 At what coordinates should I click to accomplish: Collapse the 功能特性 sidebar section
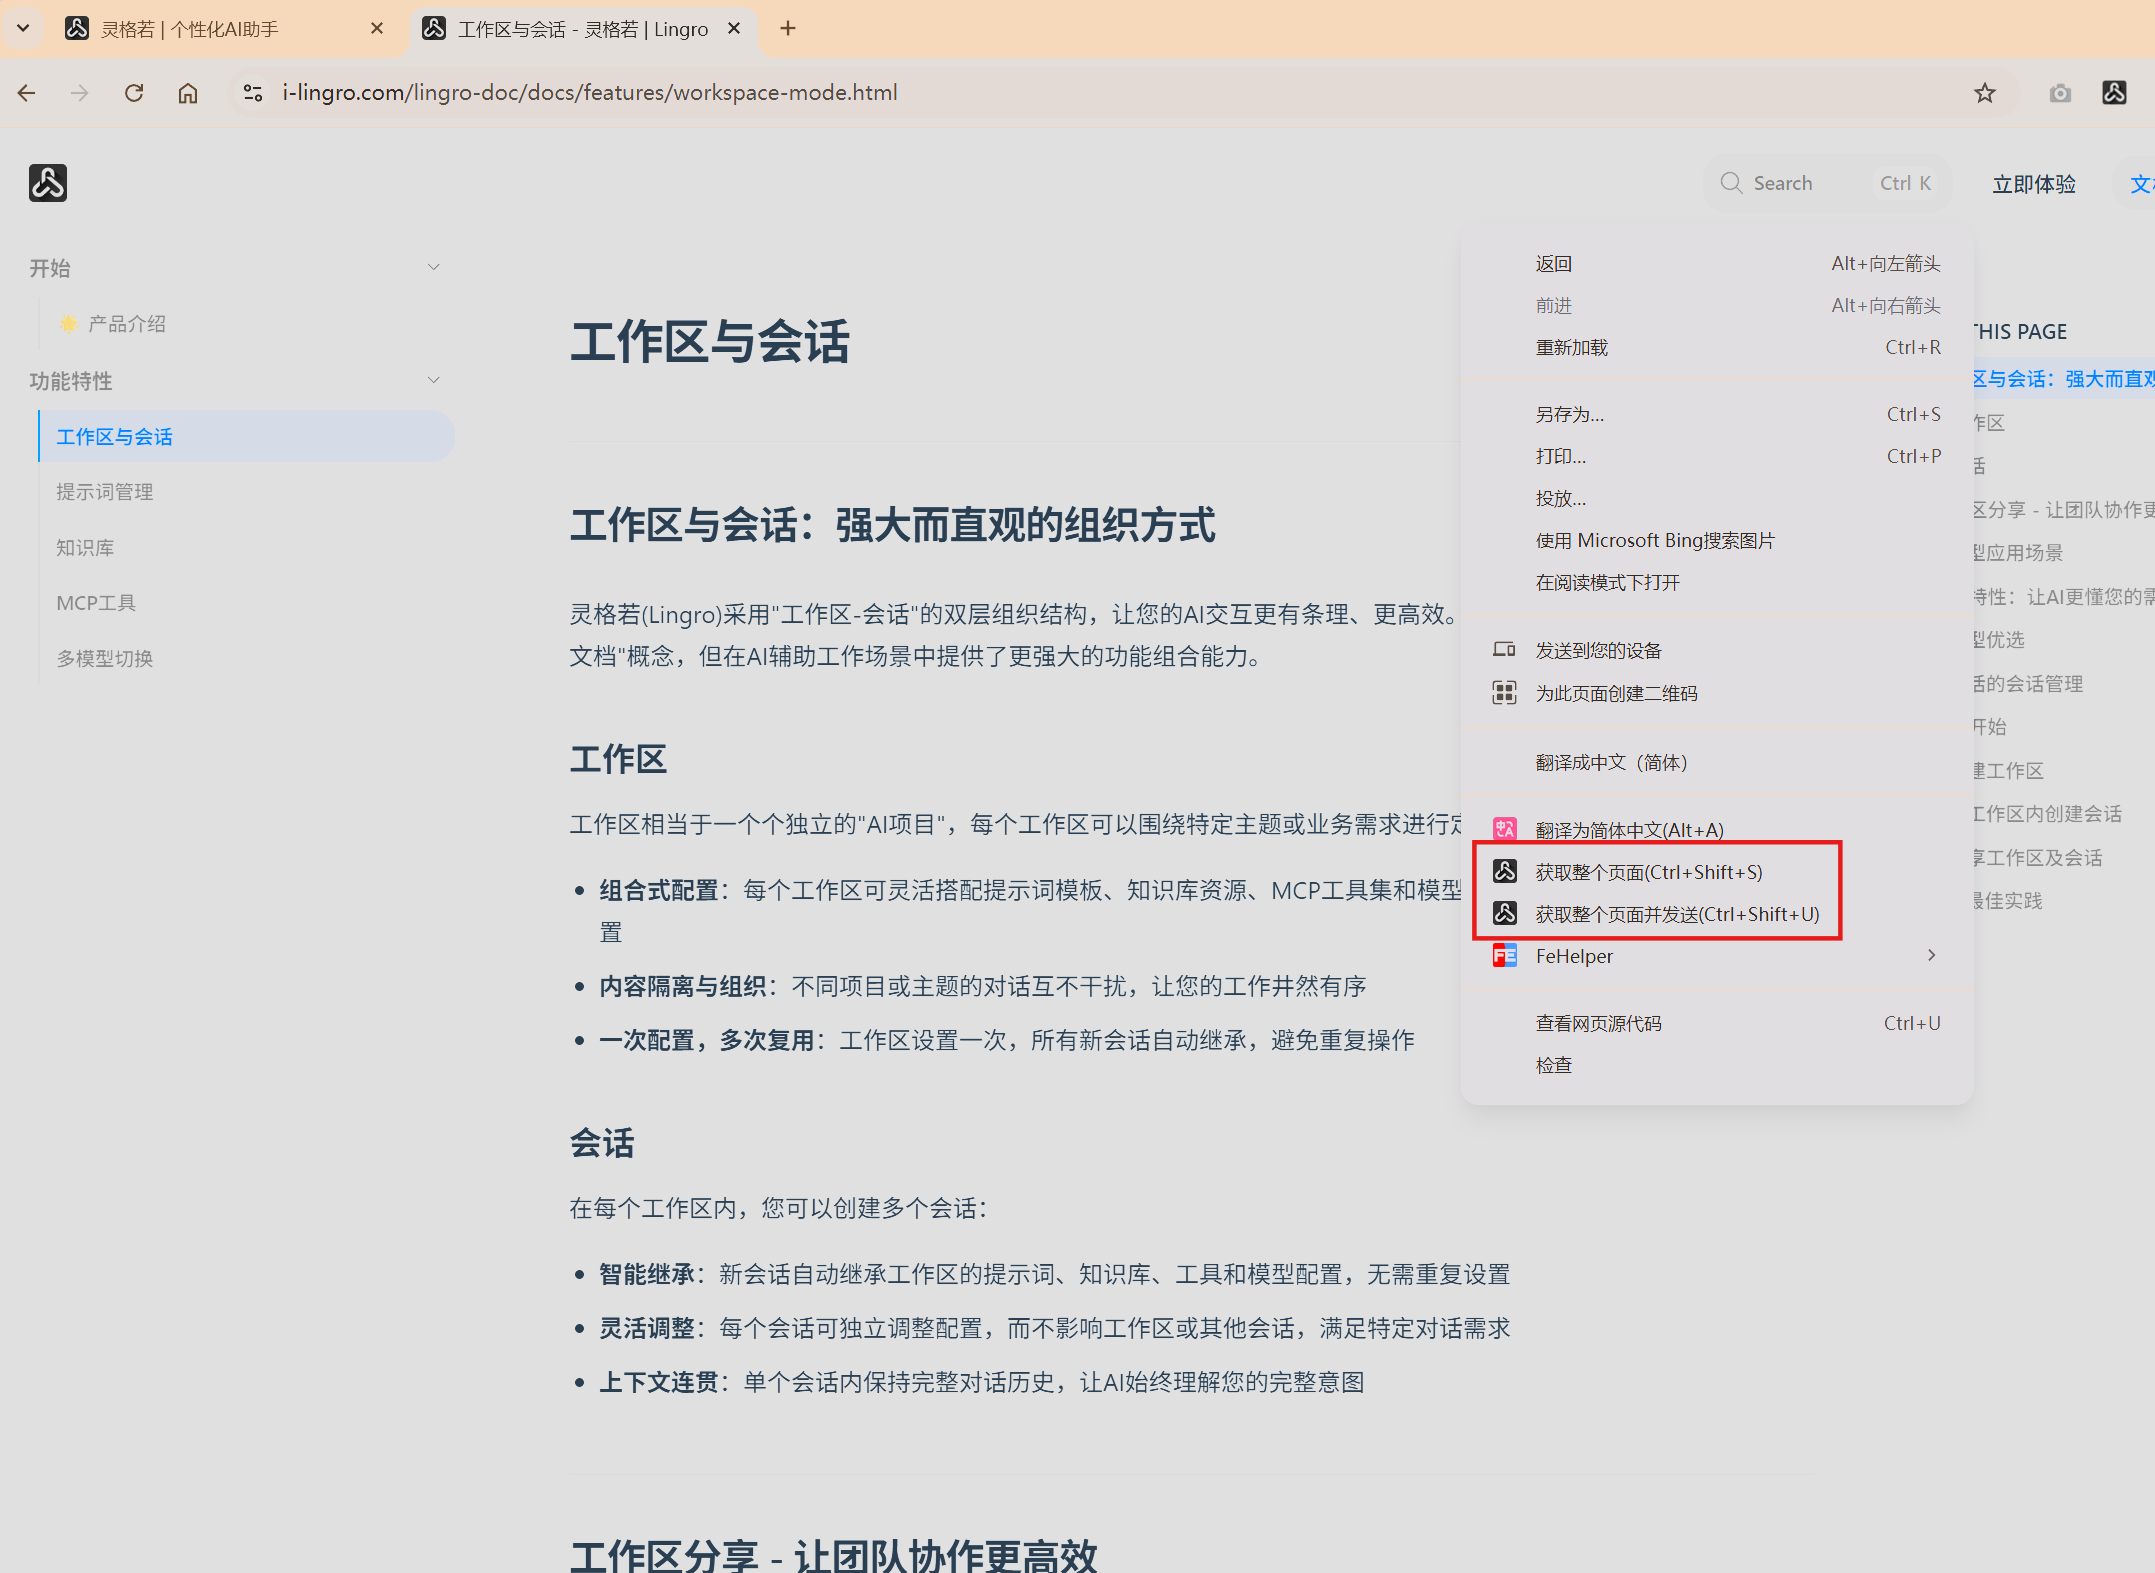[434, 379]
